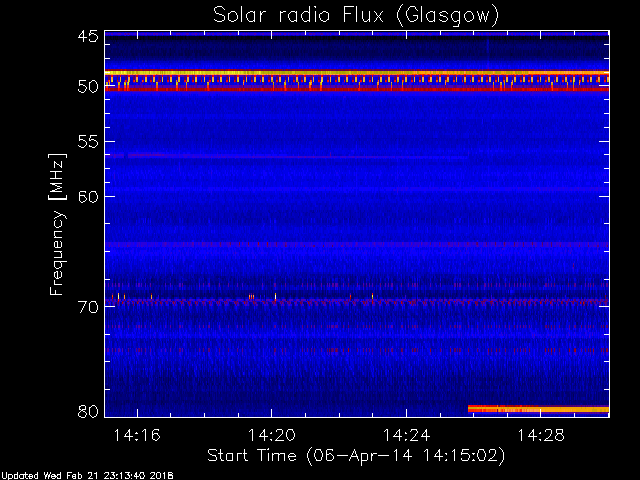Click the orange-yellow band near 80 MHz
Image resolution: width=640 pixels, height=480 pixels.
click(x=538, y=409)
